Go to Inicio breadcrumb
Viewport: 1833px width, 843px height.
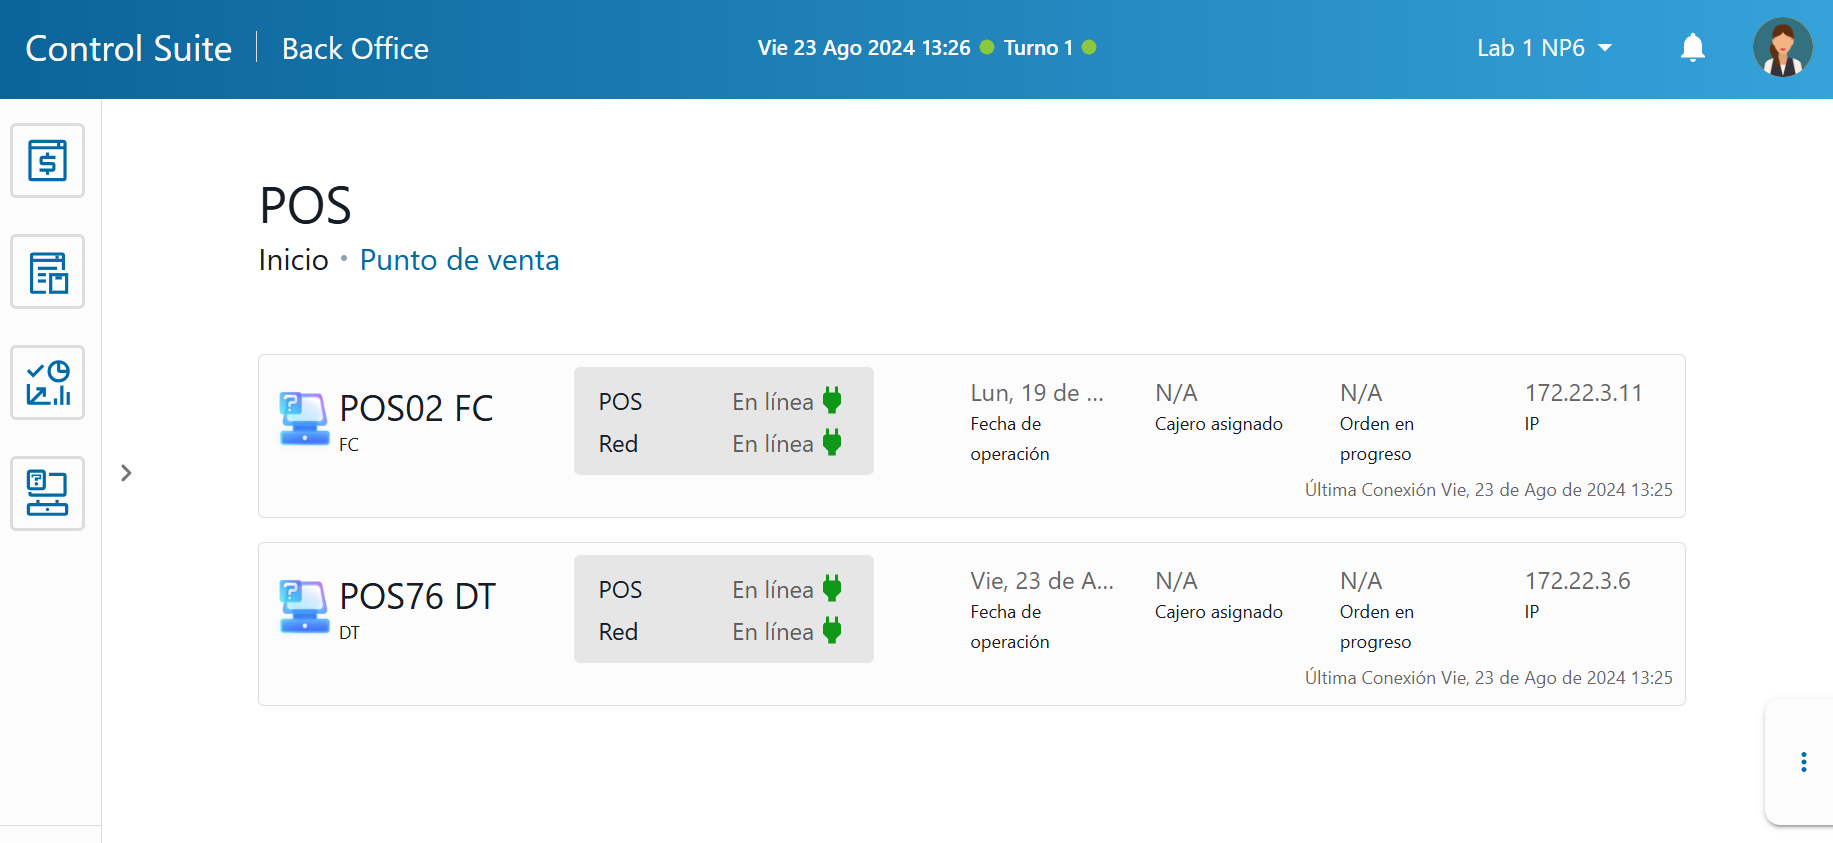(x=293, y=260)
